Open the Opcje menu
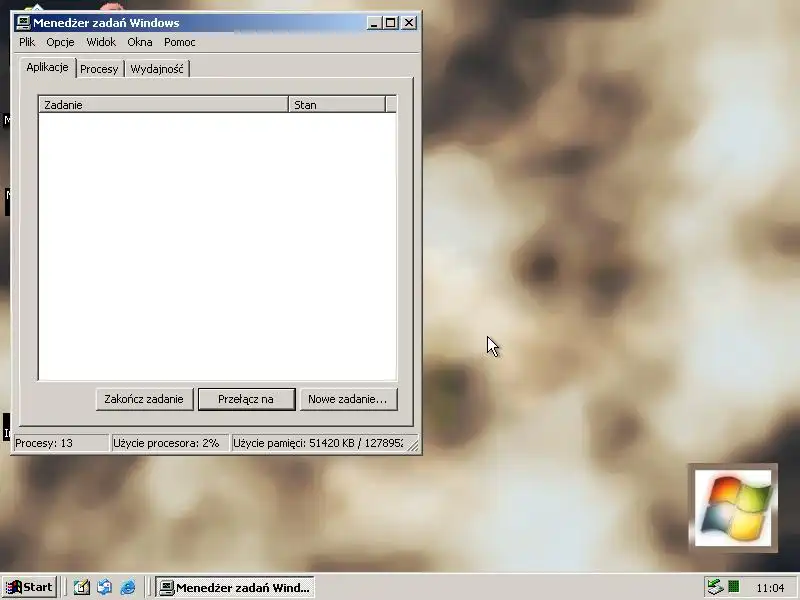 60,42
